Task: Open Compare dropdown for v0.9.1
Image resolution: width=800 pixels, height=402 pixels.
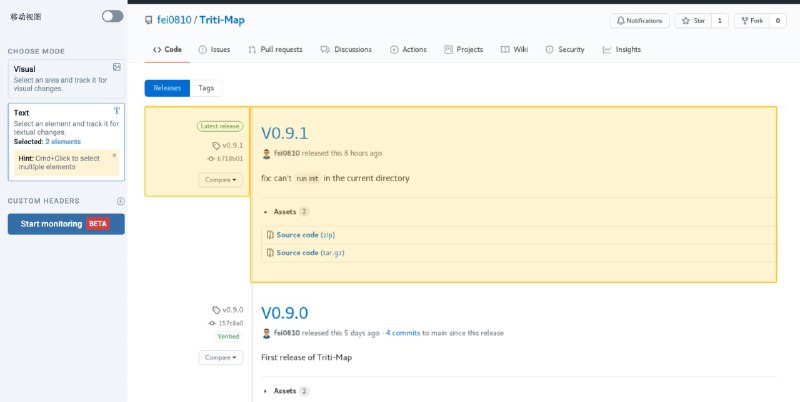Action: coord(220,180)
